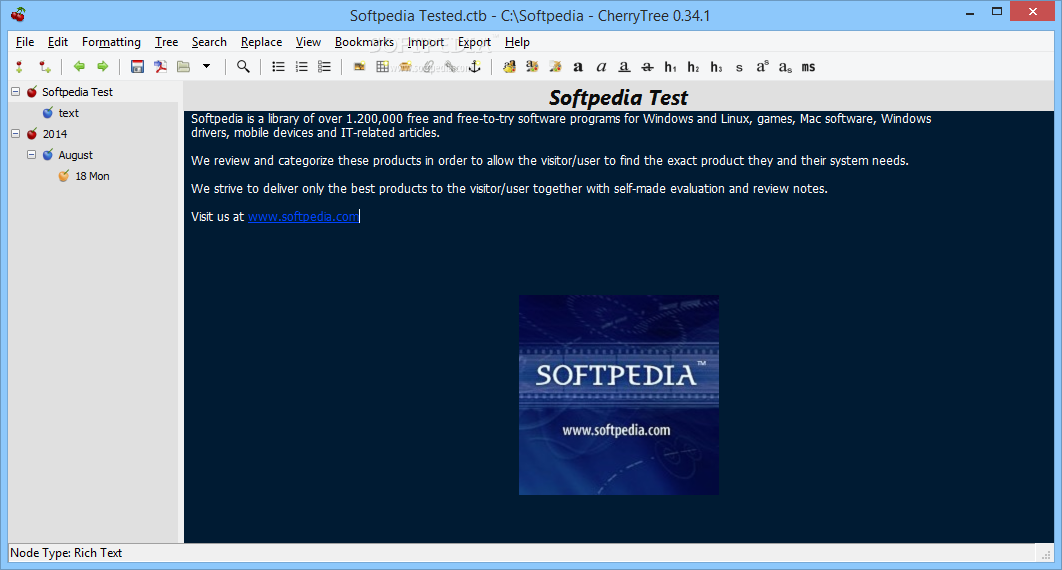Toggle bold text formatting
This screenshot has width=1062, height=570.
tap(578, 66)
